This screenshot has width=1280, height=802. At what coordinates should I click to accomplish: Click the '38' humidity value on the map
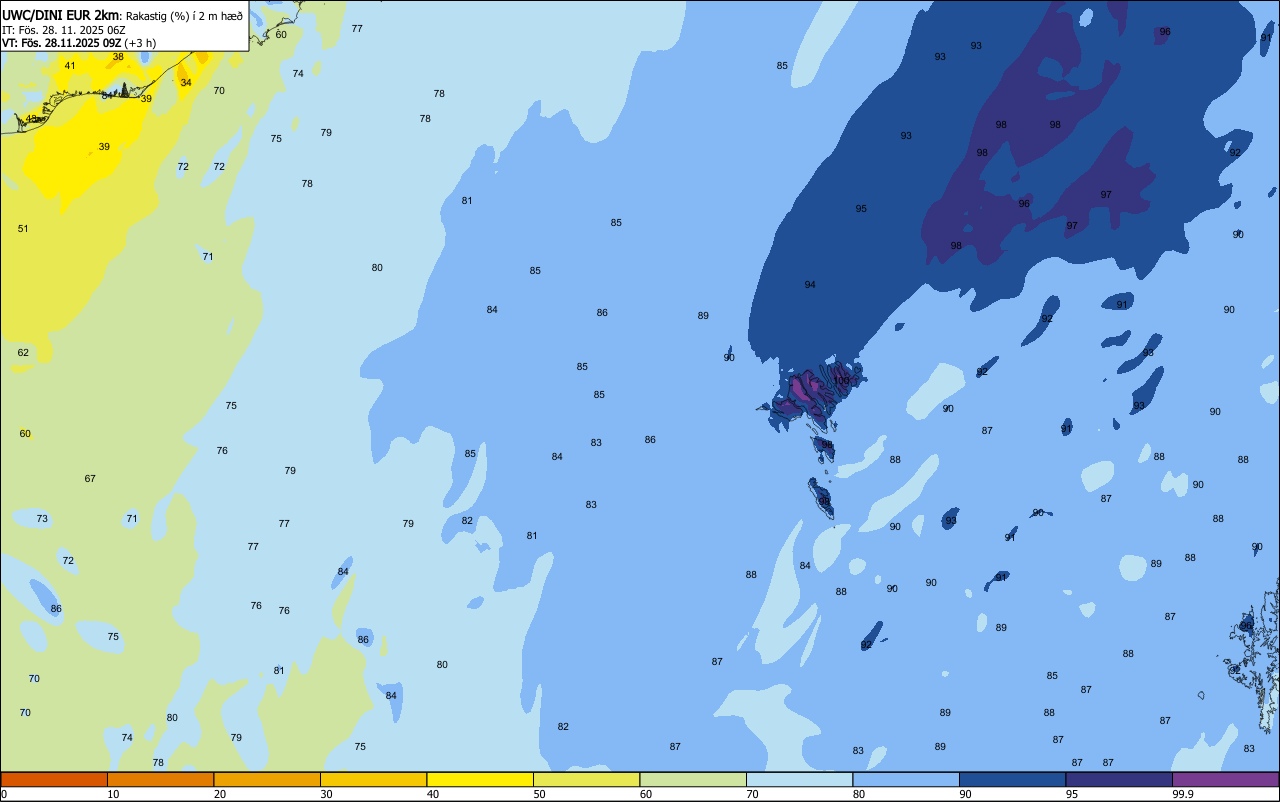coord(118,57)
